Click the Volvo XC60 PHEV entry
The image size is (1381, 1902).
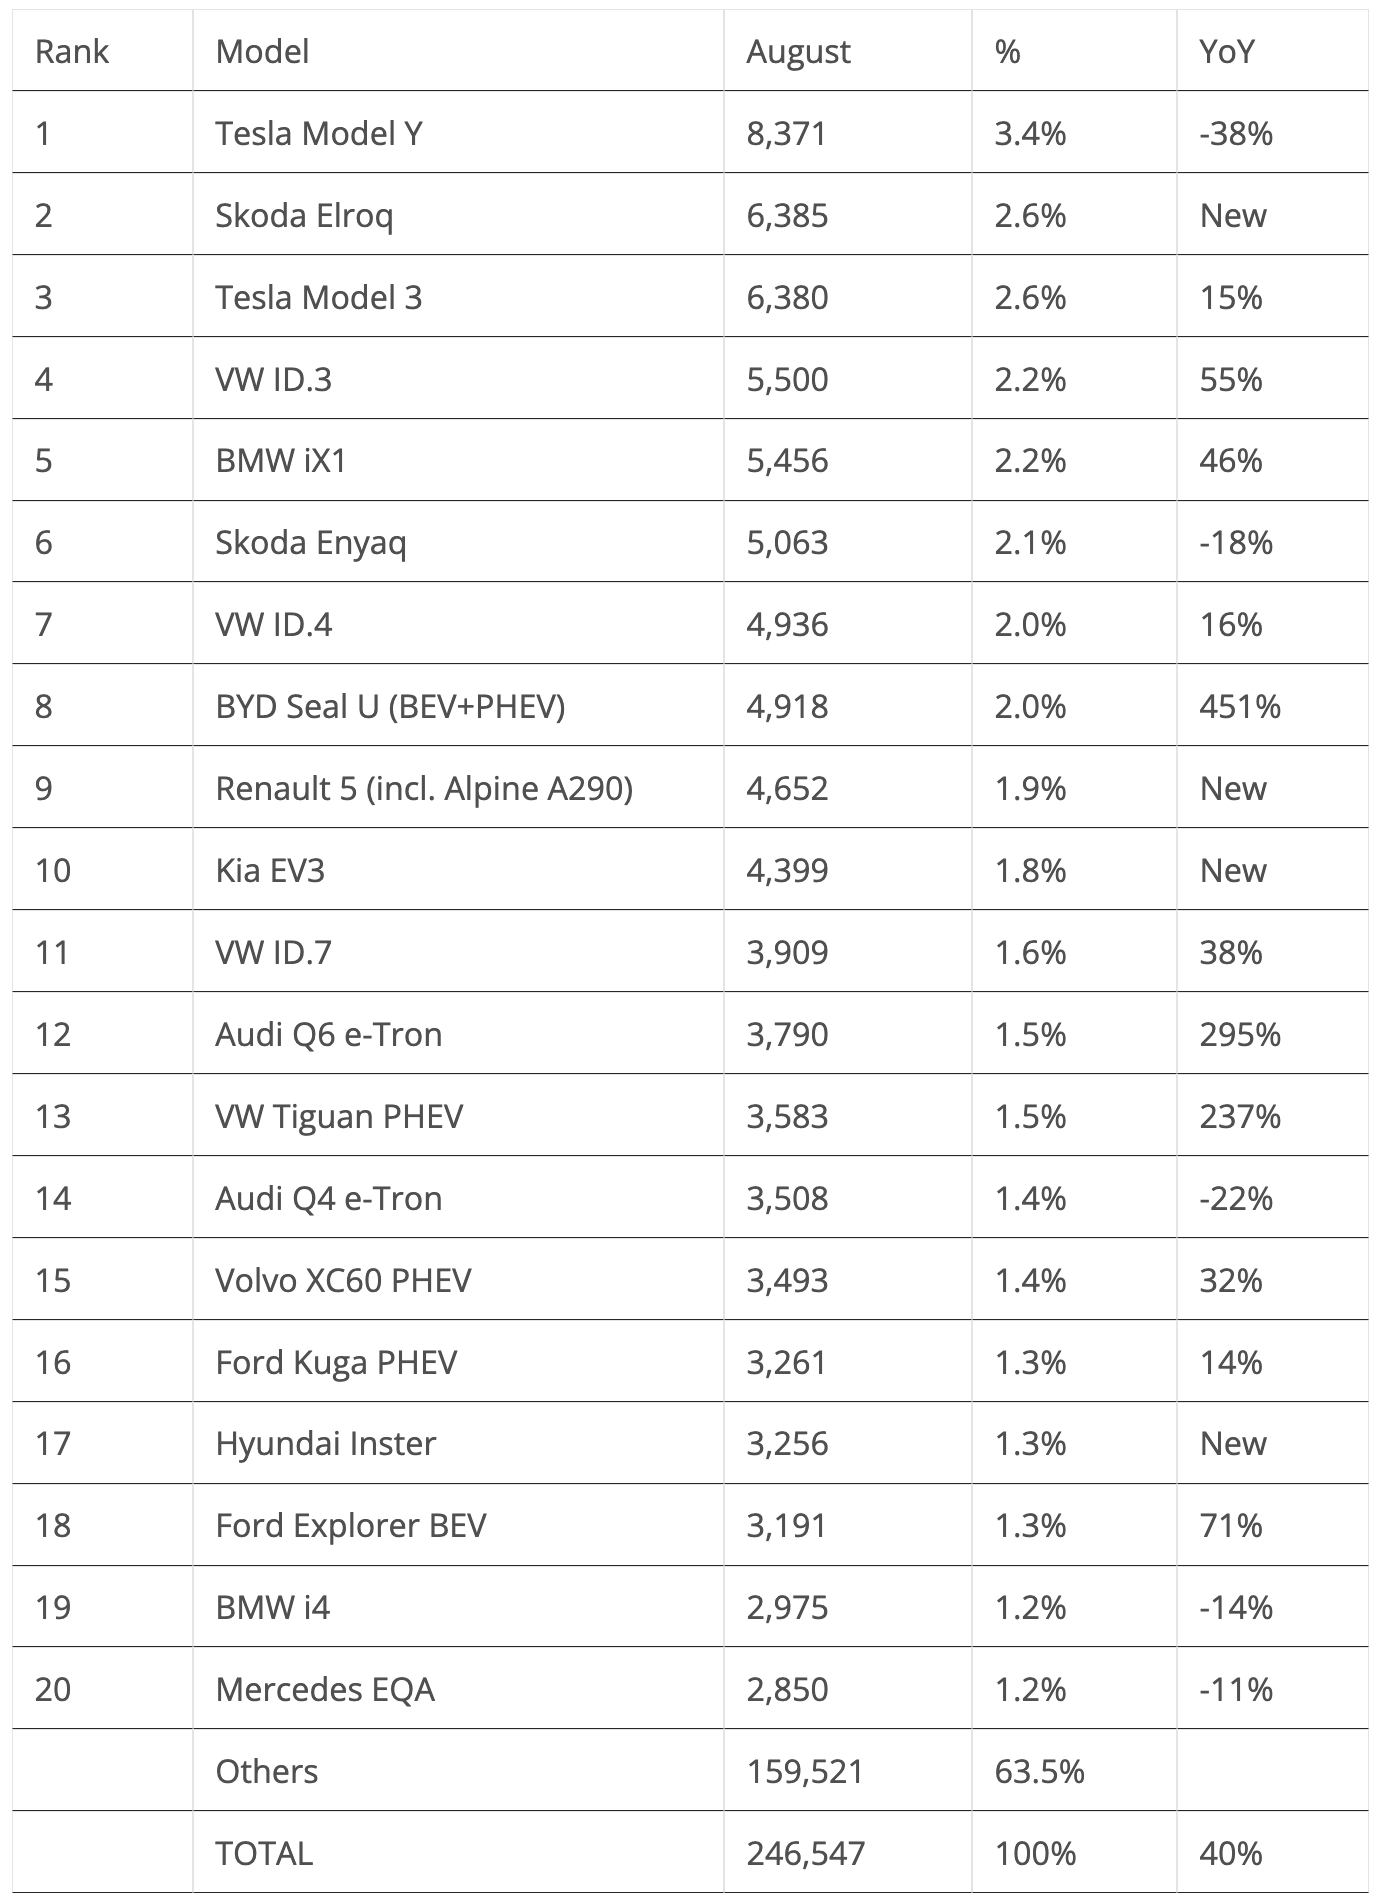point(343,1280)
